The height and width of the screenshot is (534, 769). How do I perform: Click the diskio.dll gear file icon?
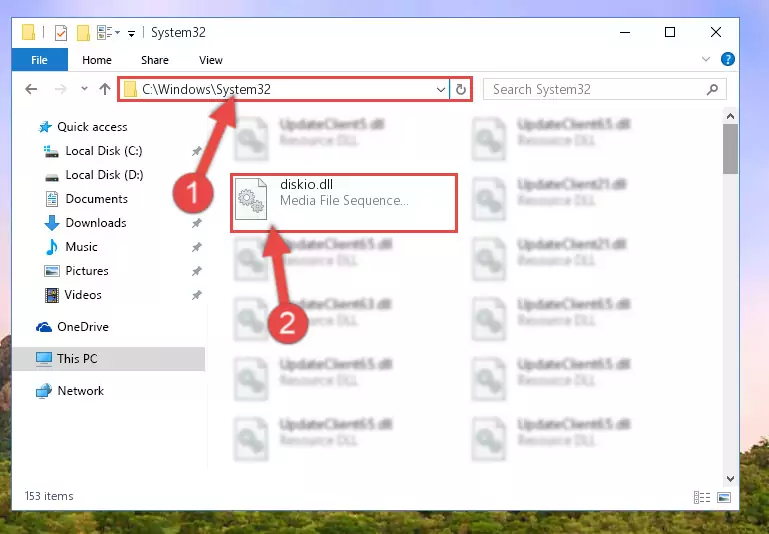[x=251, y=199]
